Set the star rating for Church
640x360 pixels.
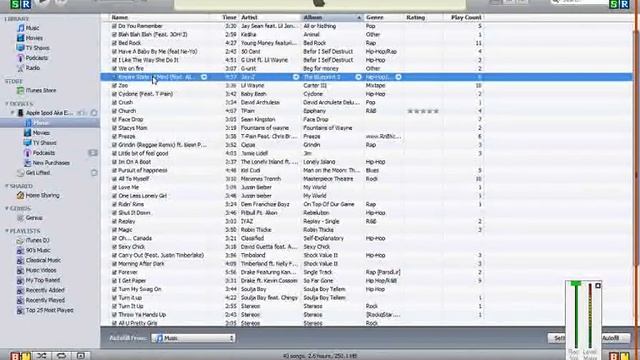point(423,111)
